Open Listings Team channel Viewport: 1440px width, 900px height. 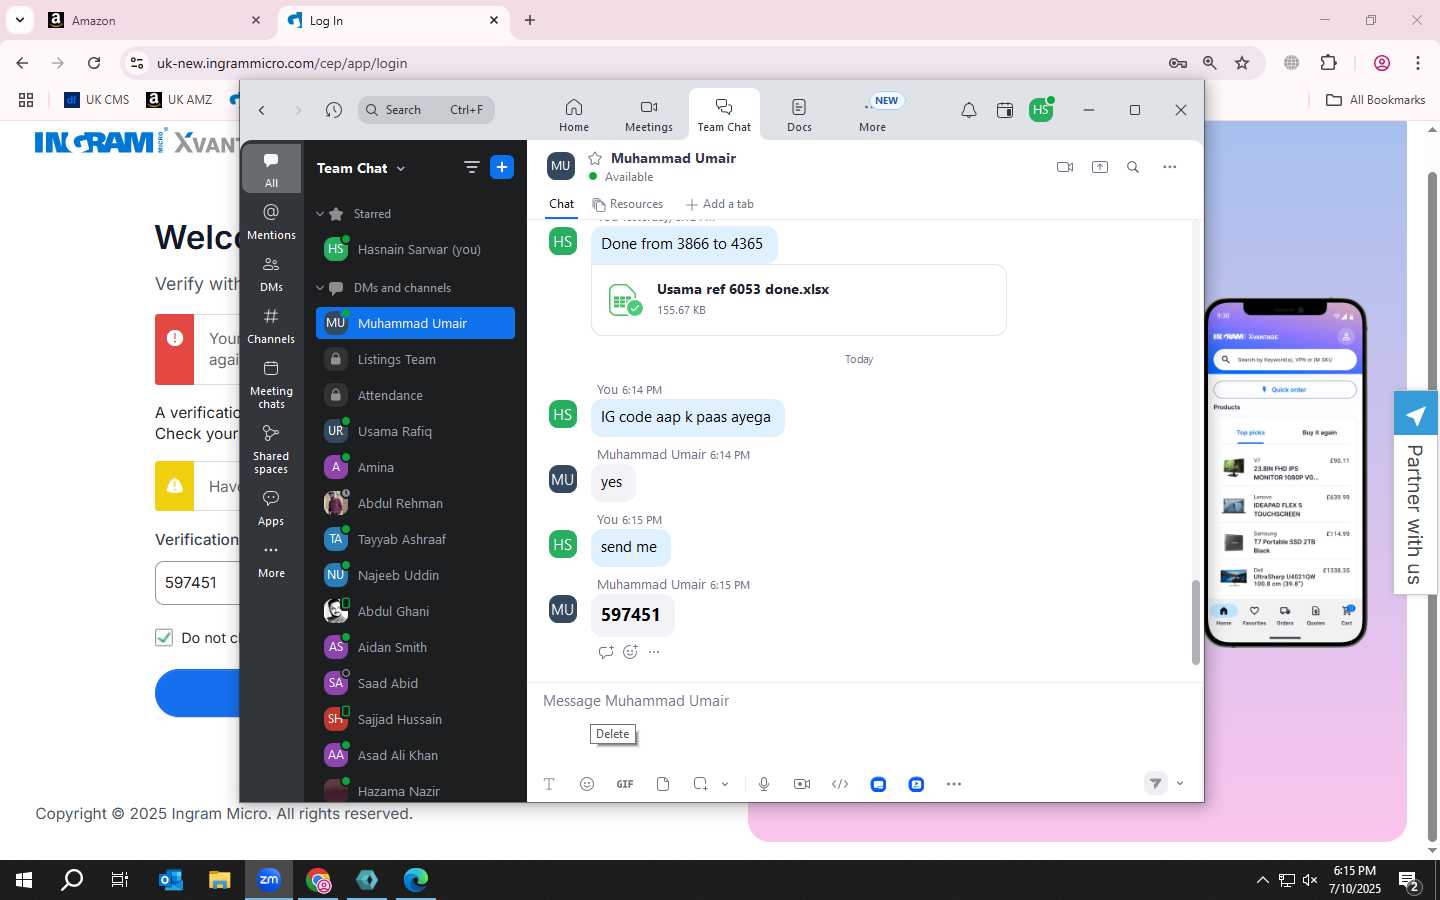(415, 359)
